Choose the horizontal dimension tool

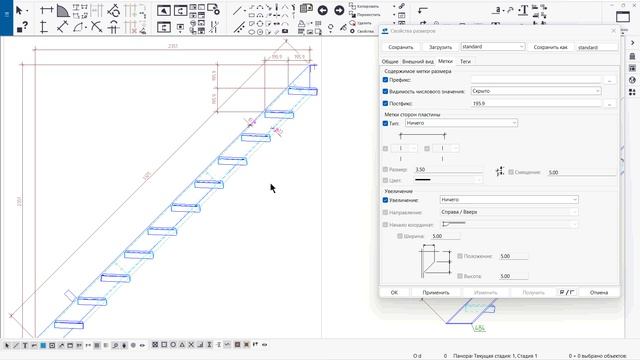47,11
